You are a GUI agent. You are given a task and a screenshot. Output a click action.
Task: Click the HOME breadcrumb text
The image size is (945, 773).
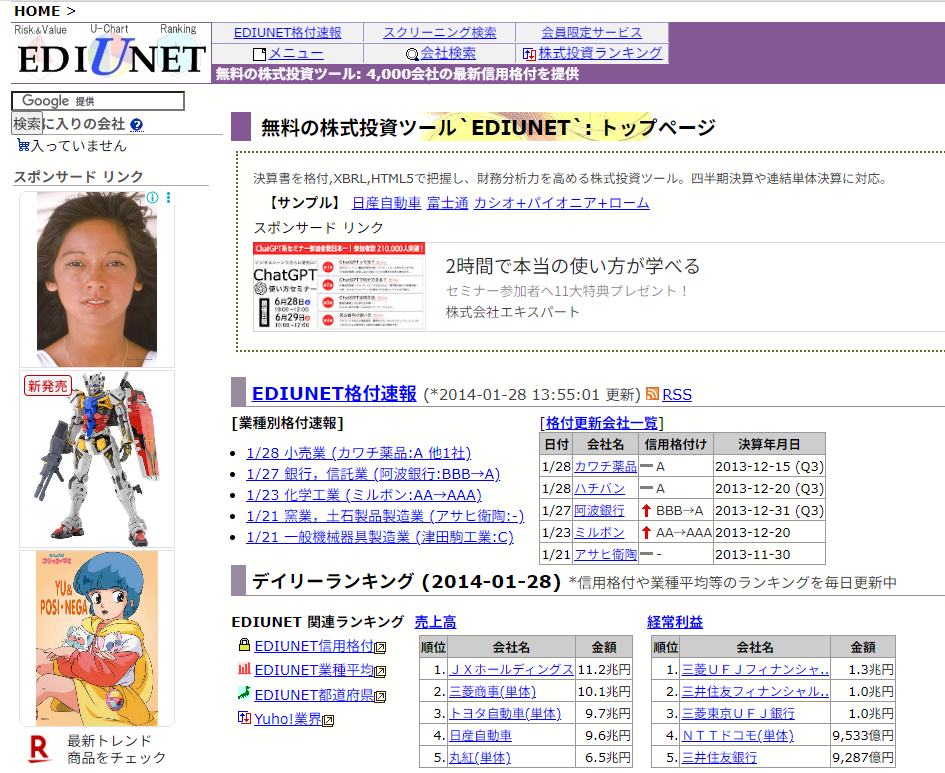pos(37,11)
